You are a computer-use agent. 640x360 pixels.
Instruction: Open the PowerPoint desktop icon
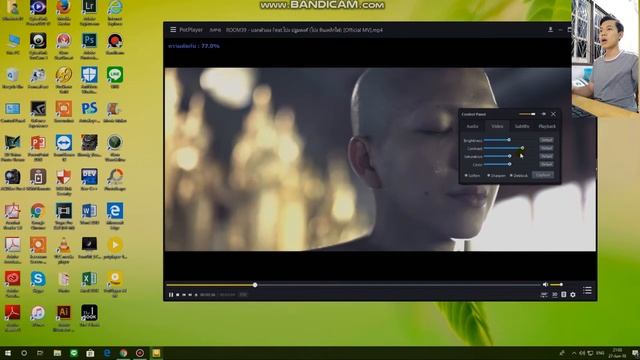(x=38, y=148)
